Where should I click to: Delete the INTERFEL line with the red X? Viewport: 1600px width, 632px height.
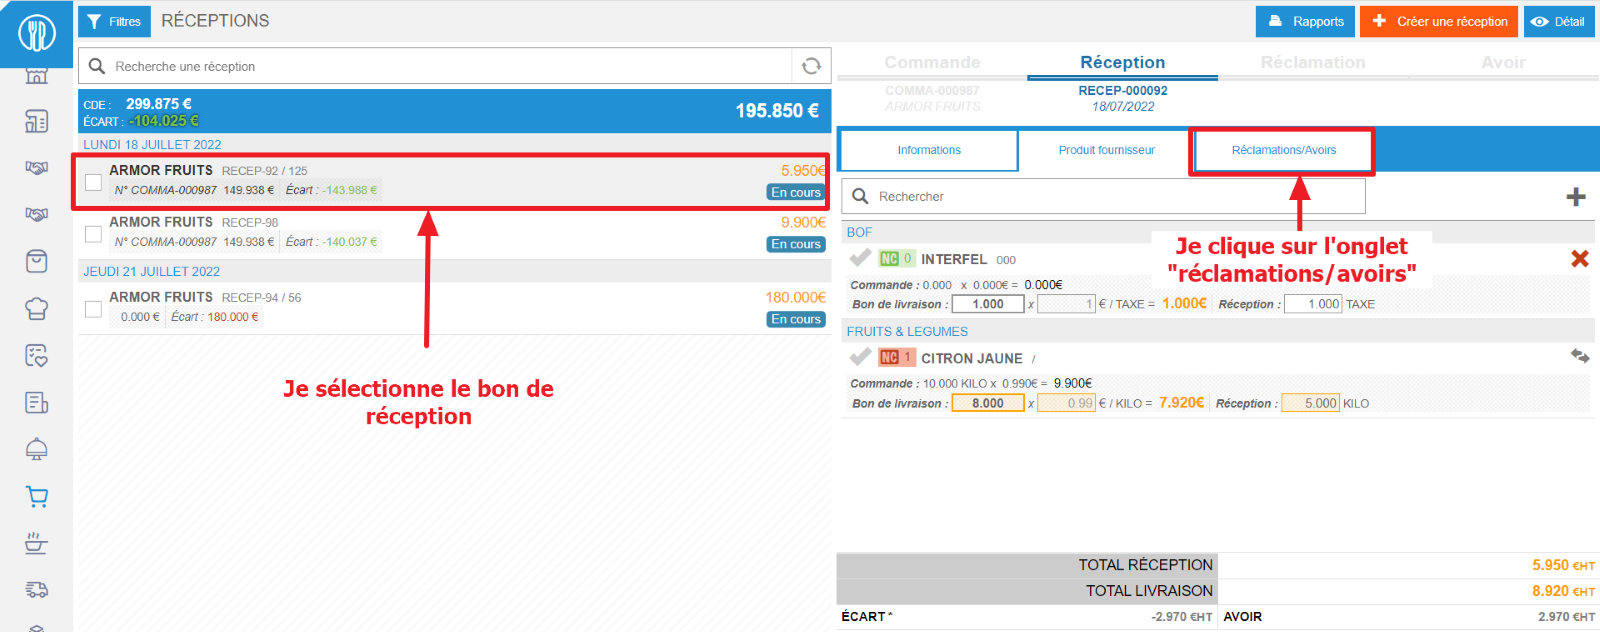pos(1580,259)
